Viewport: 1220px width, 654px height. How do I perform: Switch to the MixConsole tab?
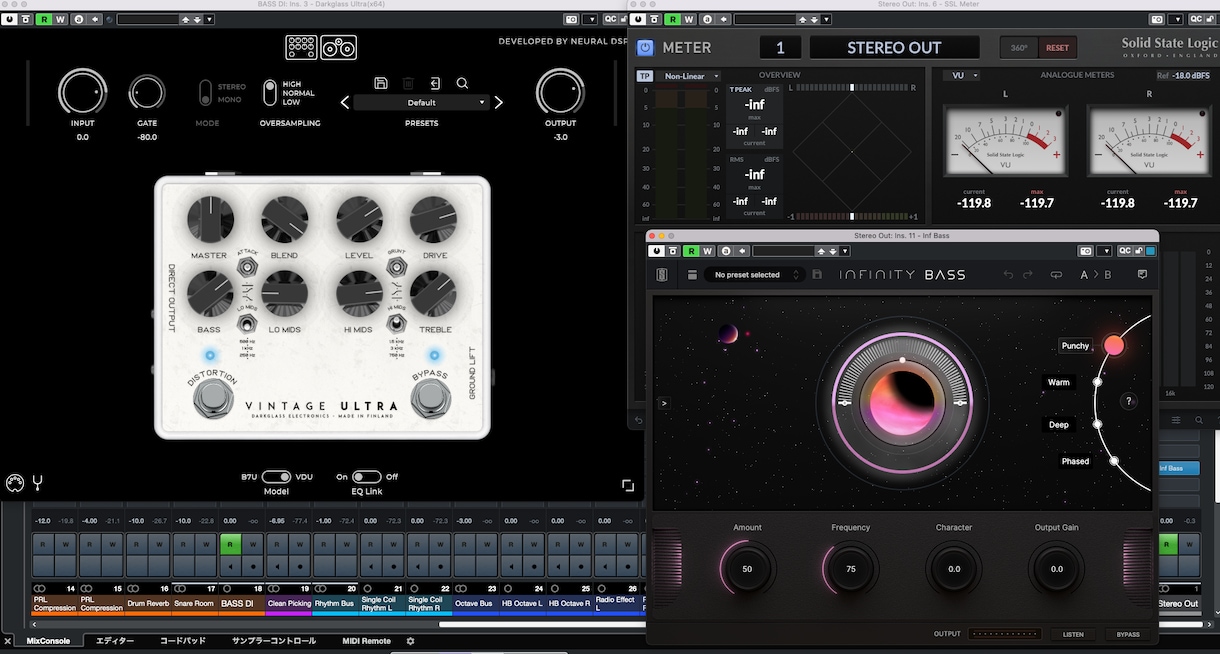[x=49, y=641]
